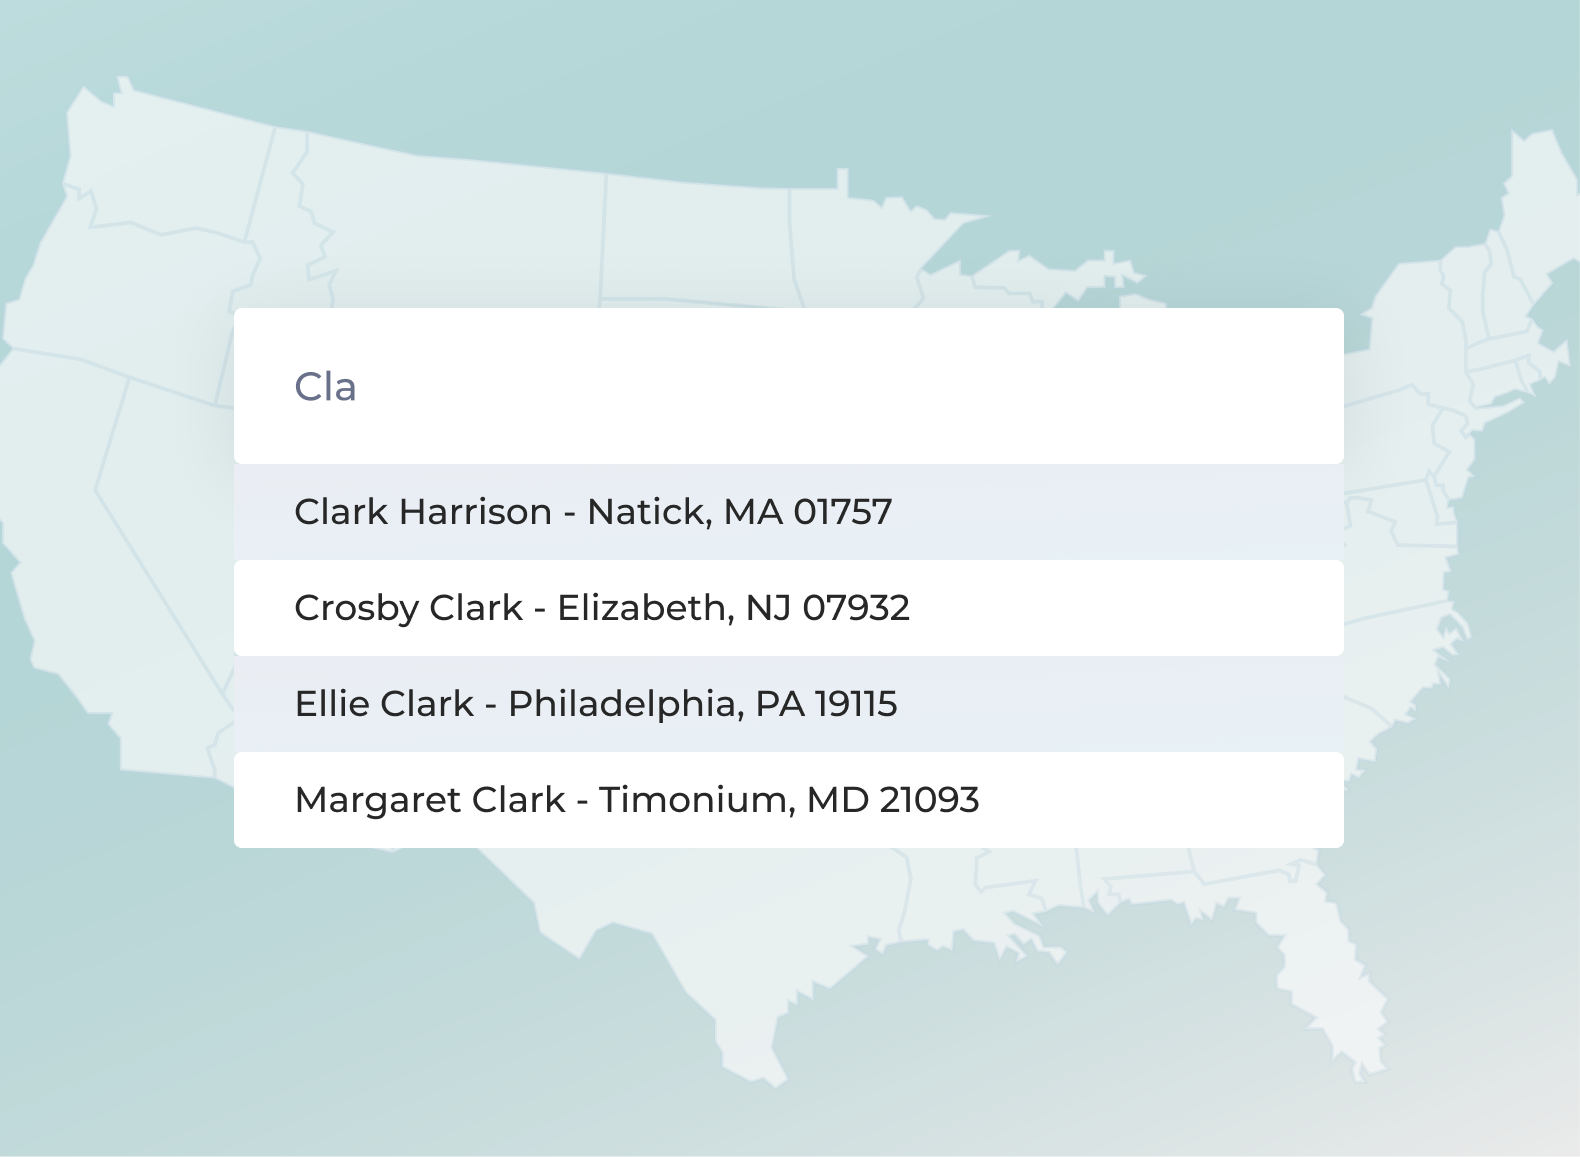Image resolution: width=1580 pixels, height=1157 pixels.
Task: Open the result with zip code 19115
Action: [788, 704]
